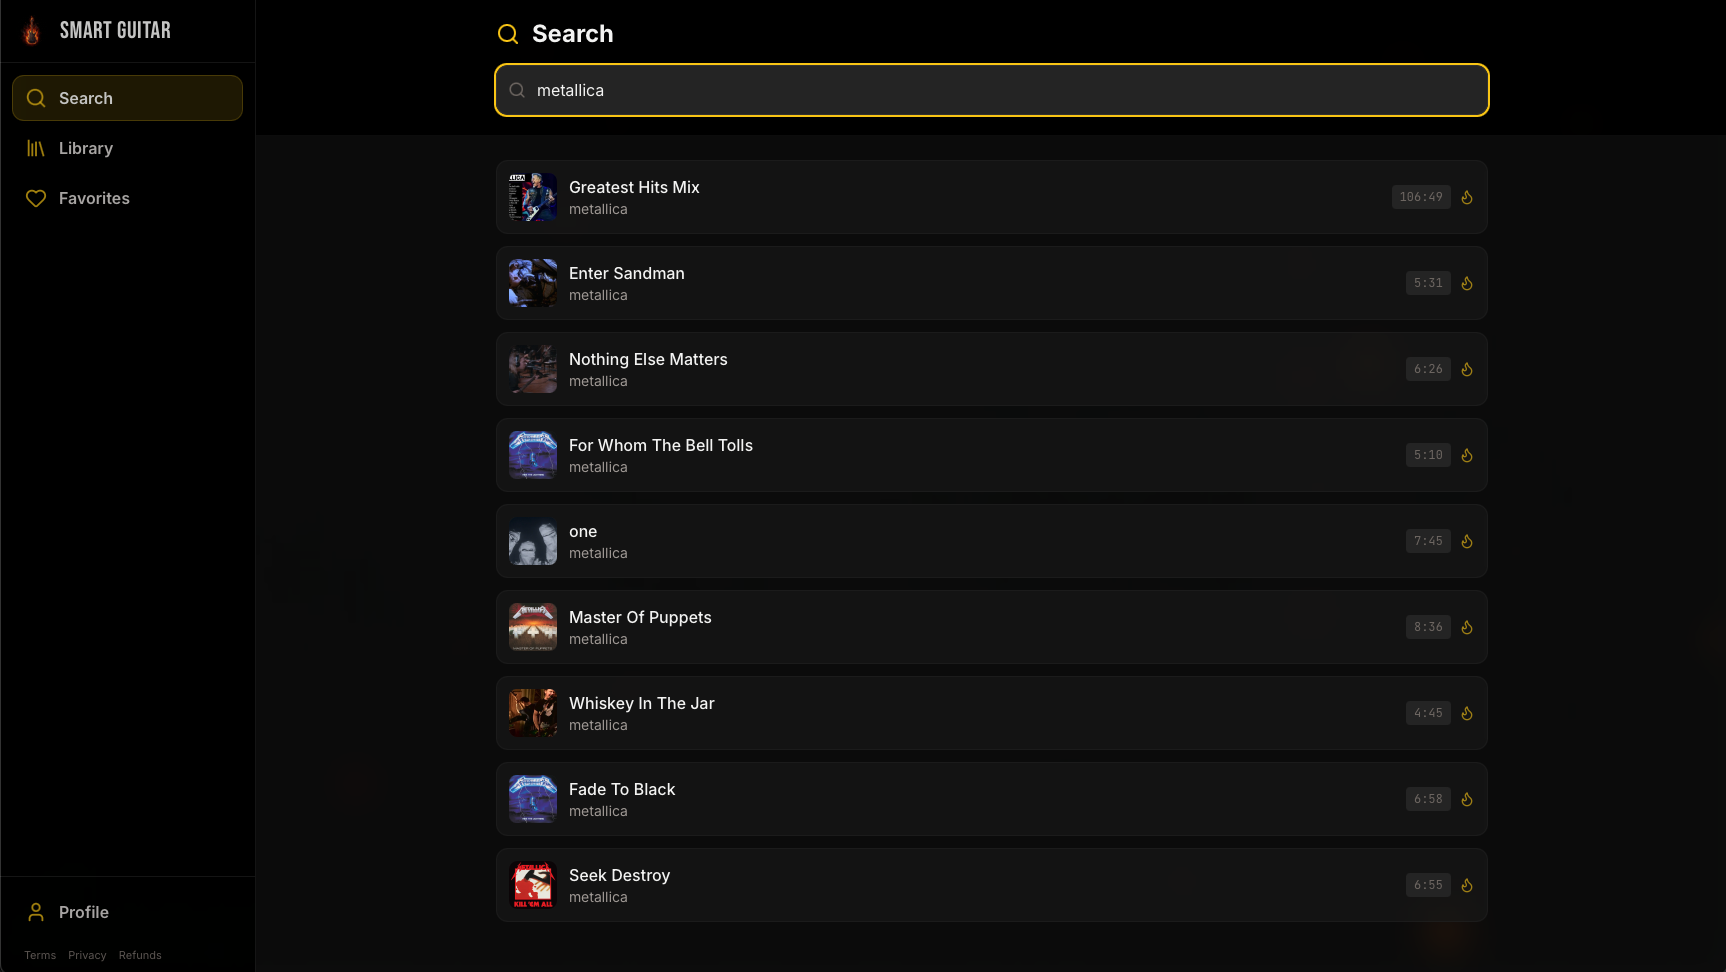The height and width of the screenshot is (972, 1726).
Task: Click inside the metallica search input field
Action: pos(990,90)
